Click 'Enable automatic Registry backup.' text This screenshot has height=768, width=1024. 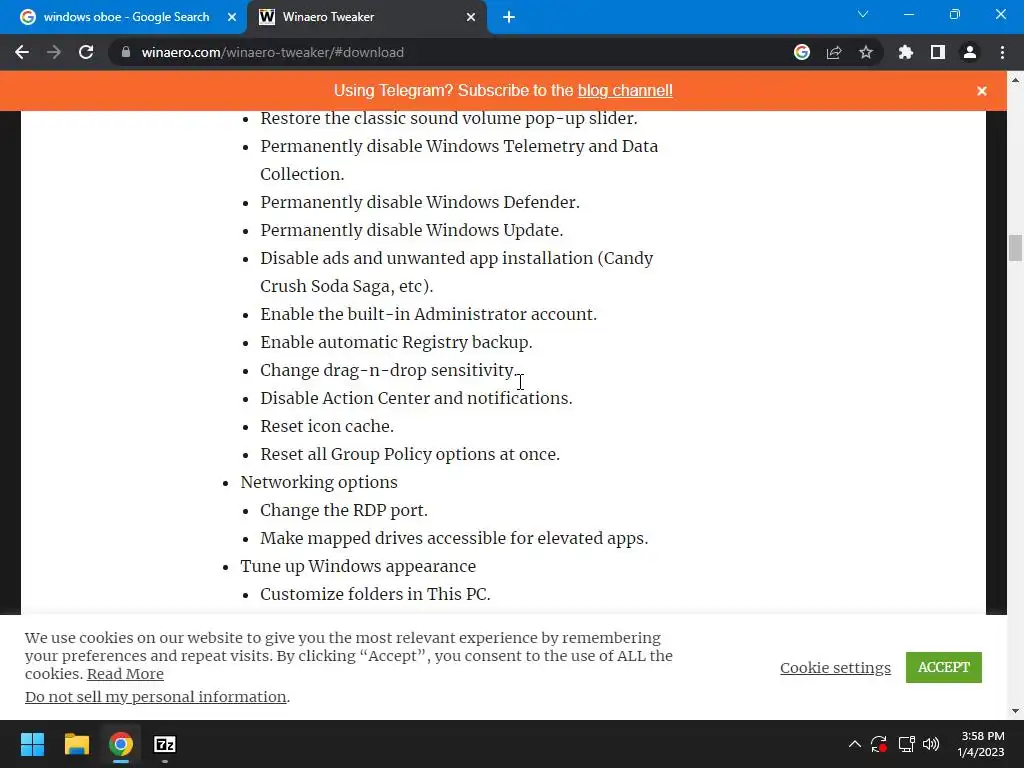pos(396,342)
